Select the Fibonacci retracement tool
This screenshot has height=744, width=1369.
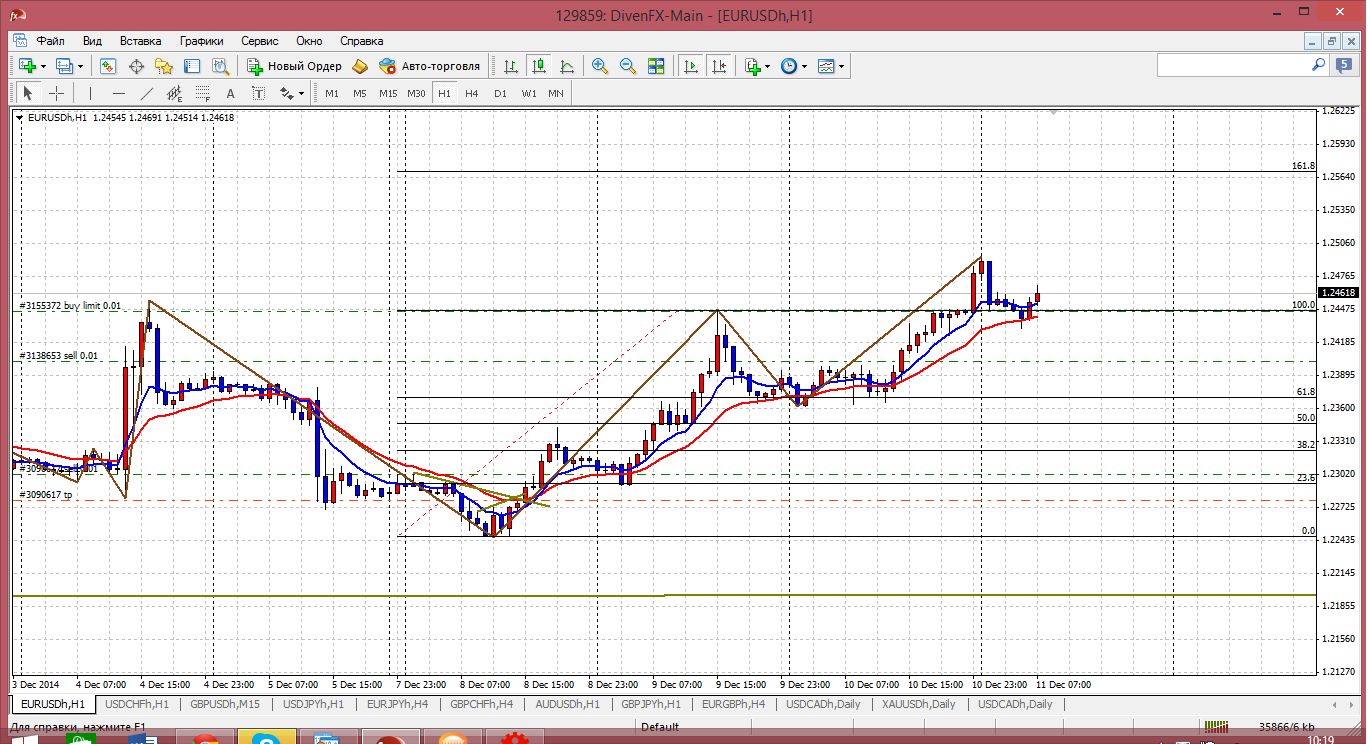pos(203,93)
